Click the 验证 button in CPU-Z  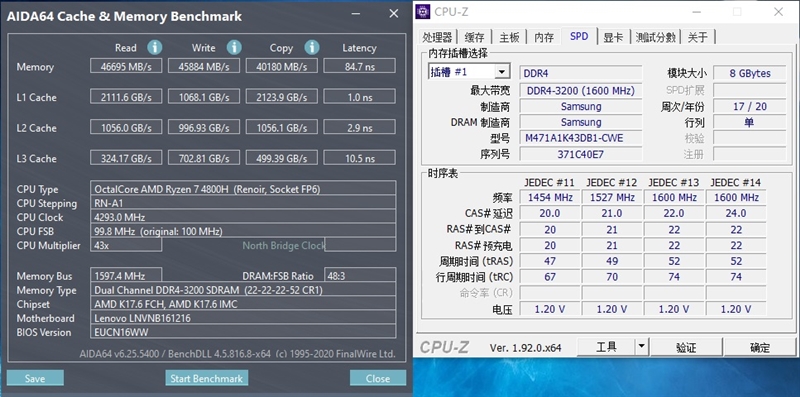coord(686,347)
